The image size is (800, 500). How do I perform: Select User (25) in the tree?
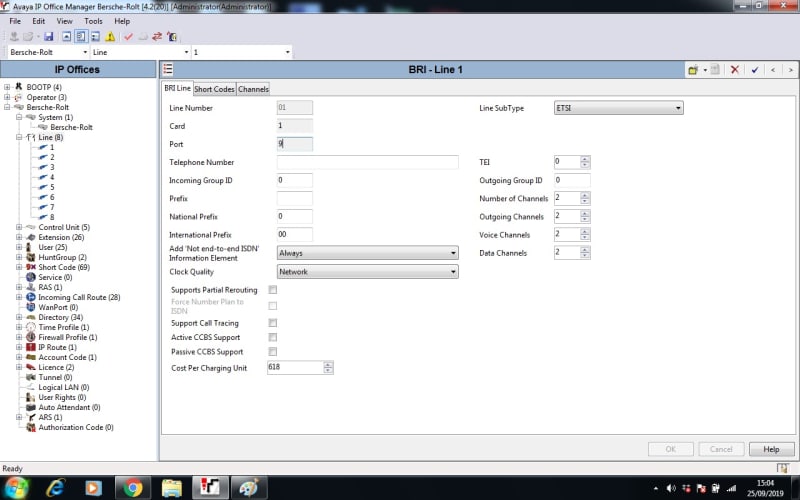point(53,247)
